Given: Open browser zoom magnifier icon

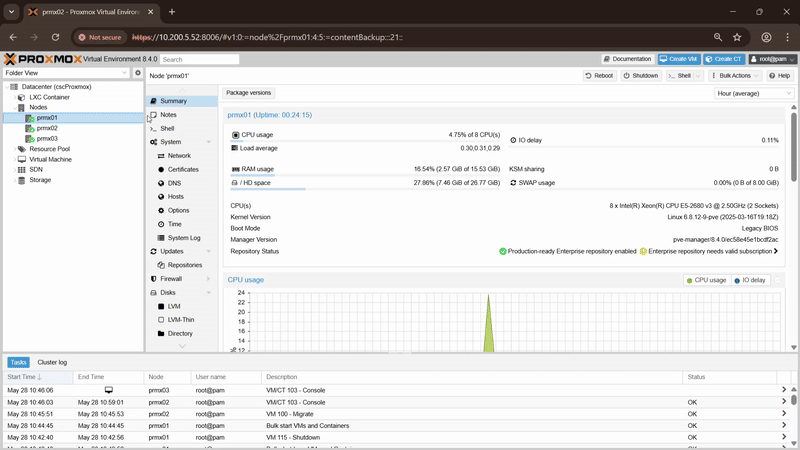Looking at the screenshot, I should tap(718, 37).
